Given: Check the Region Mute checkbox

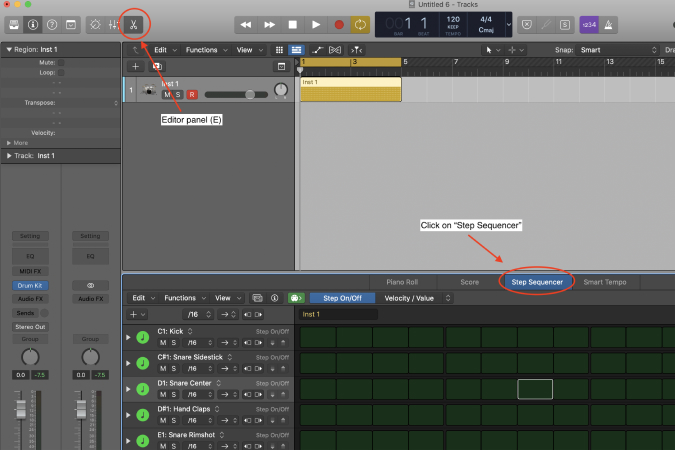Looking at the screenshot, I should point(61,62).
